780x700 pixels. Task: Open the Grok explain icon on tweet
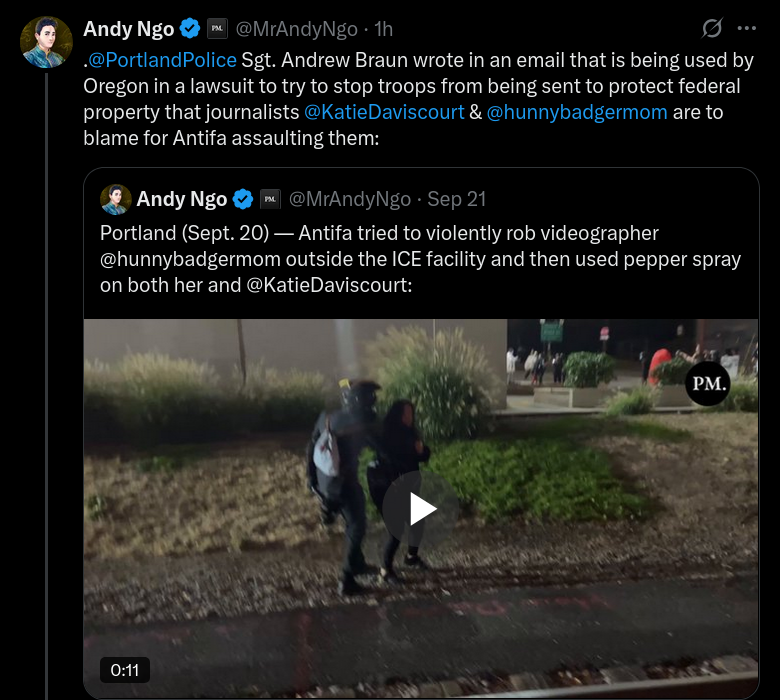point(712,28)
